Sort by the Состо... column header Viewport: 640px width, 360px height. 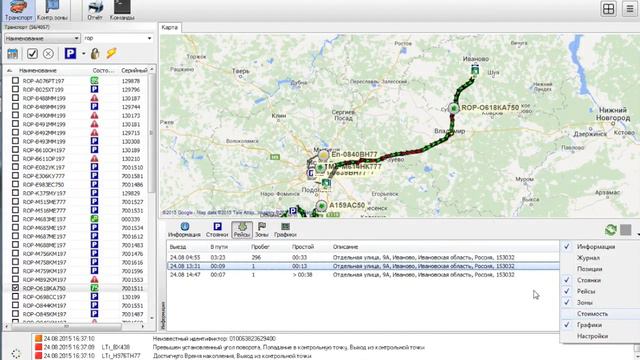pyautogui.click(x=104, y=71)
